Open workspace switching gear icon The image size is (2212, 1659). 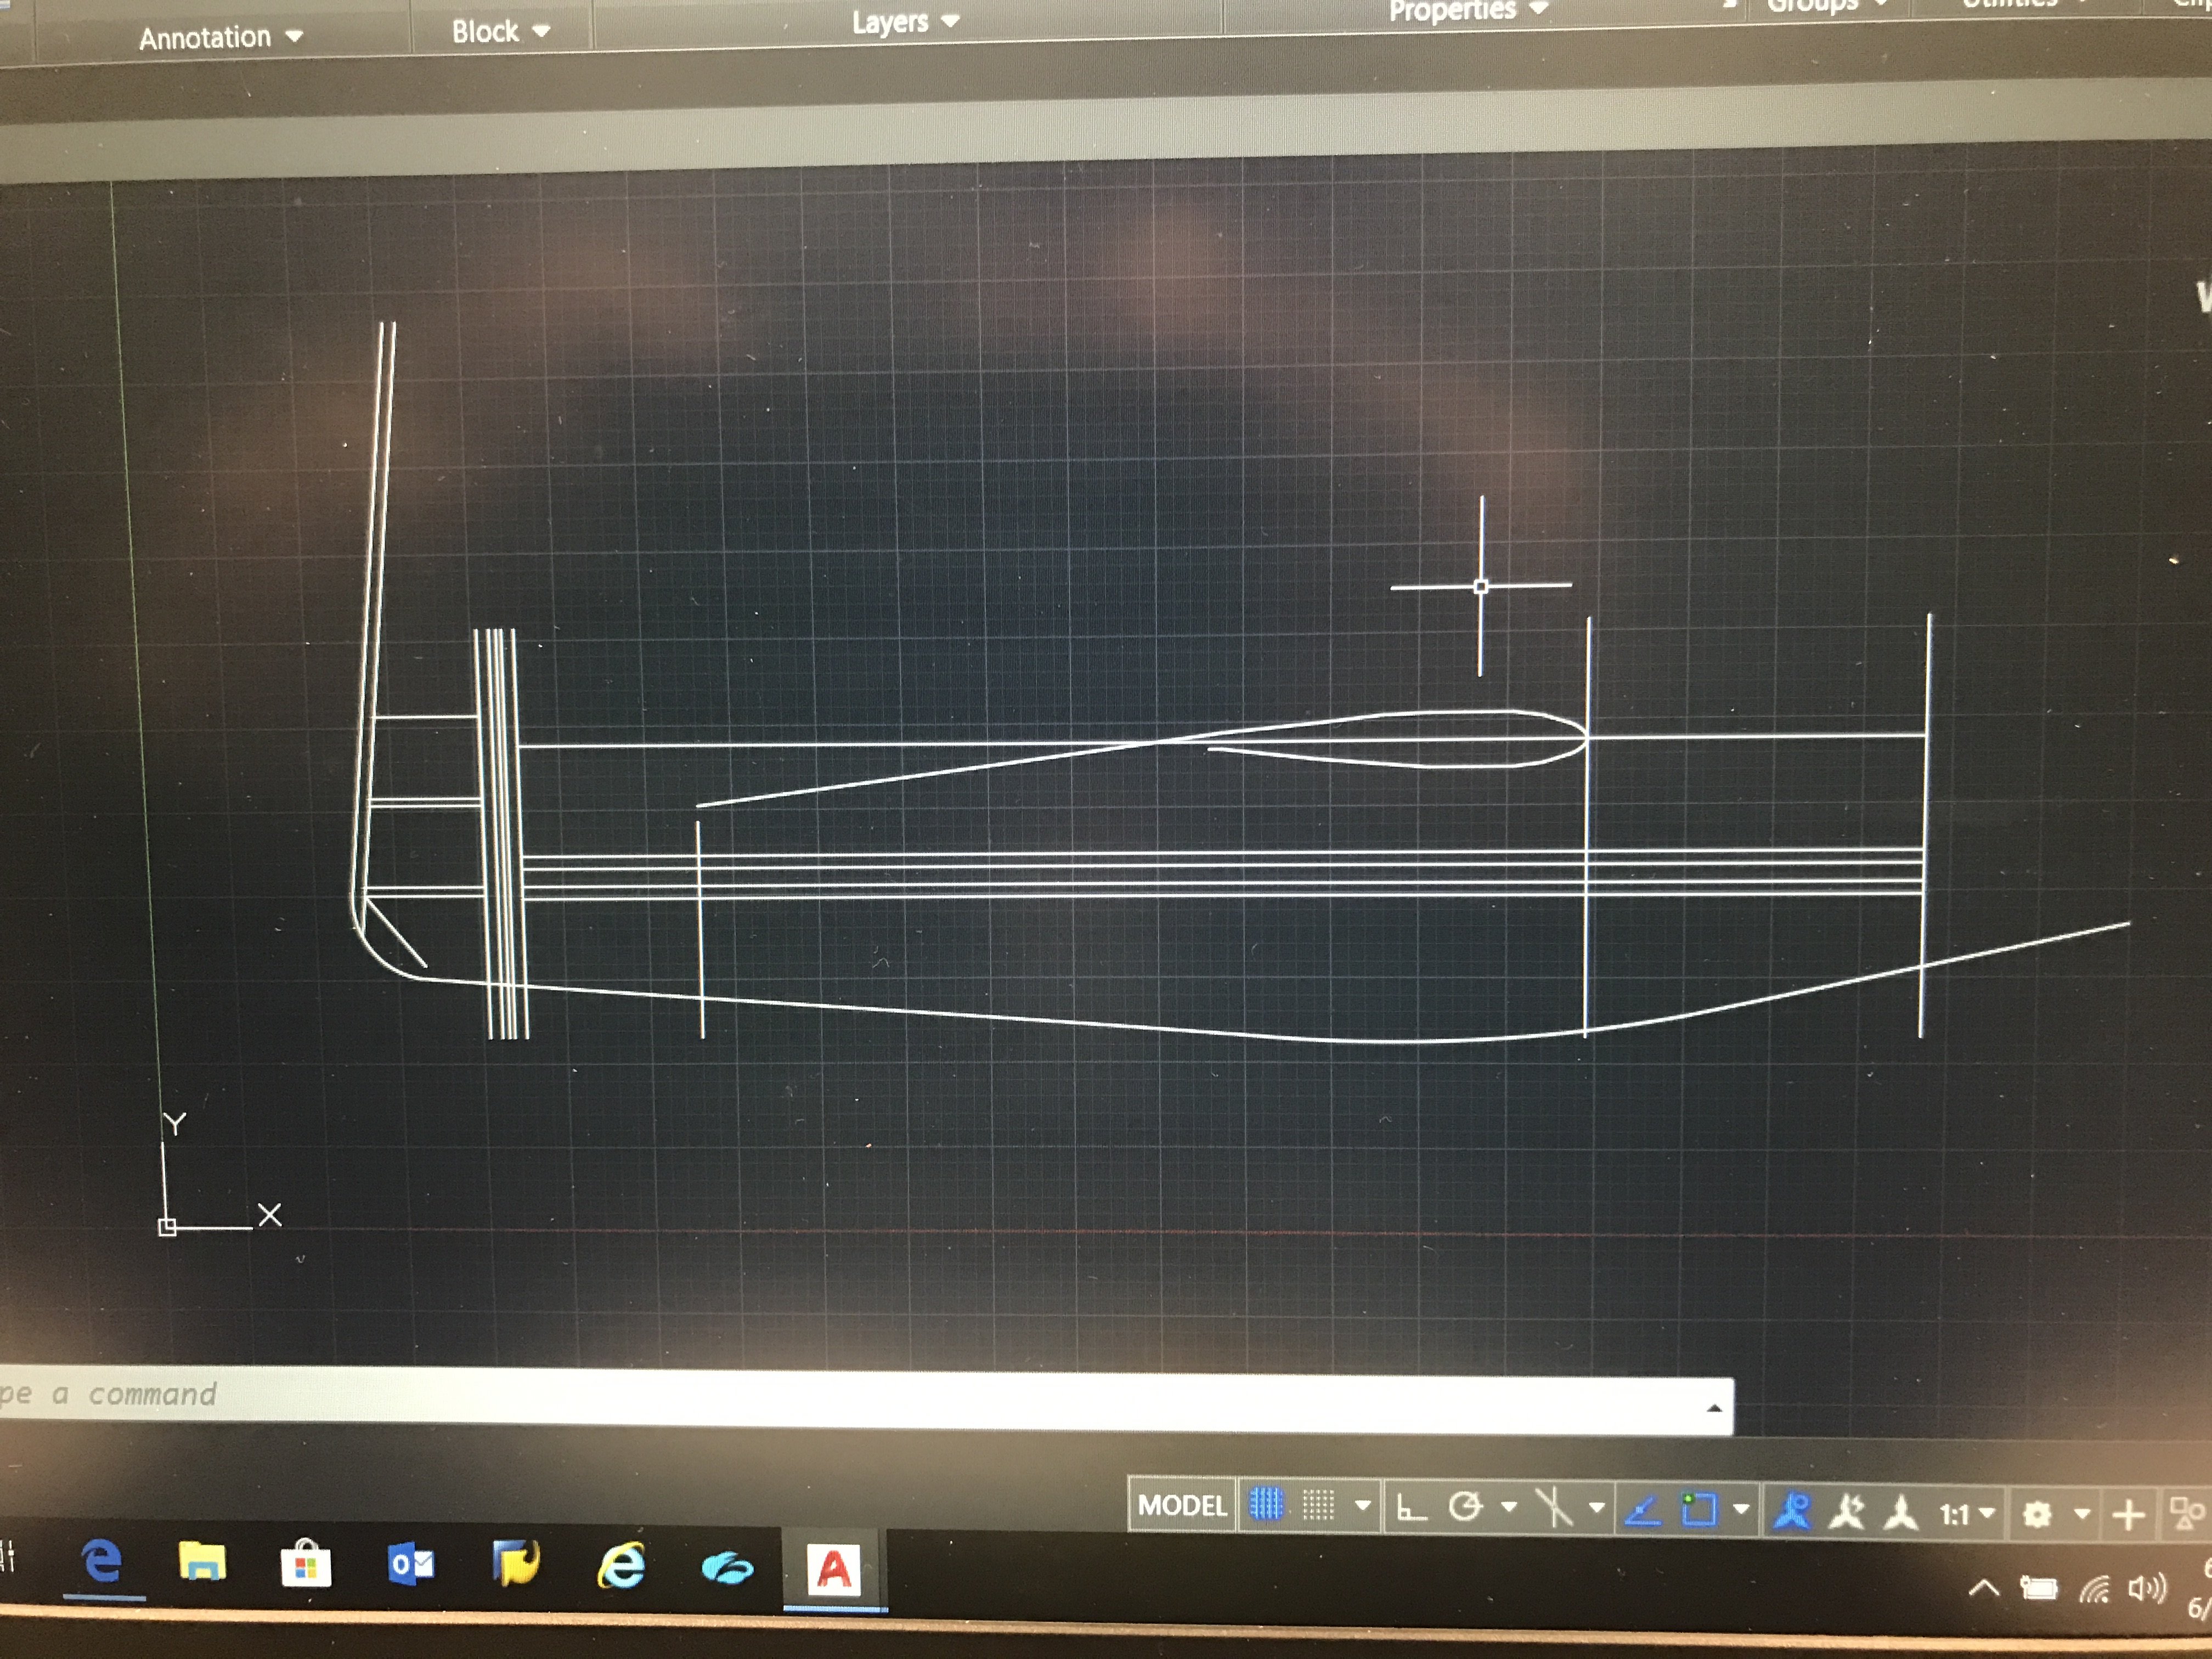click(2037, 1515)
